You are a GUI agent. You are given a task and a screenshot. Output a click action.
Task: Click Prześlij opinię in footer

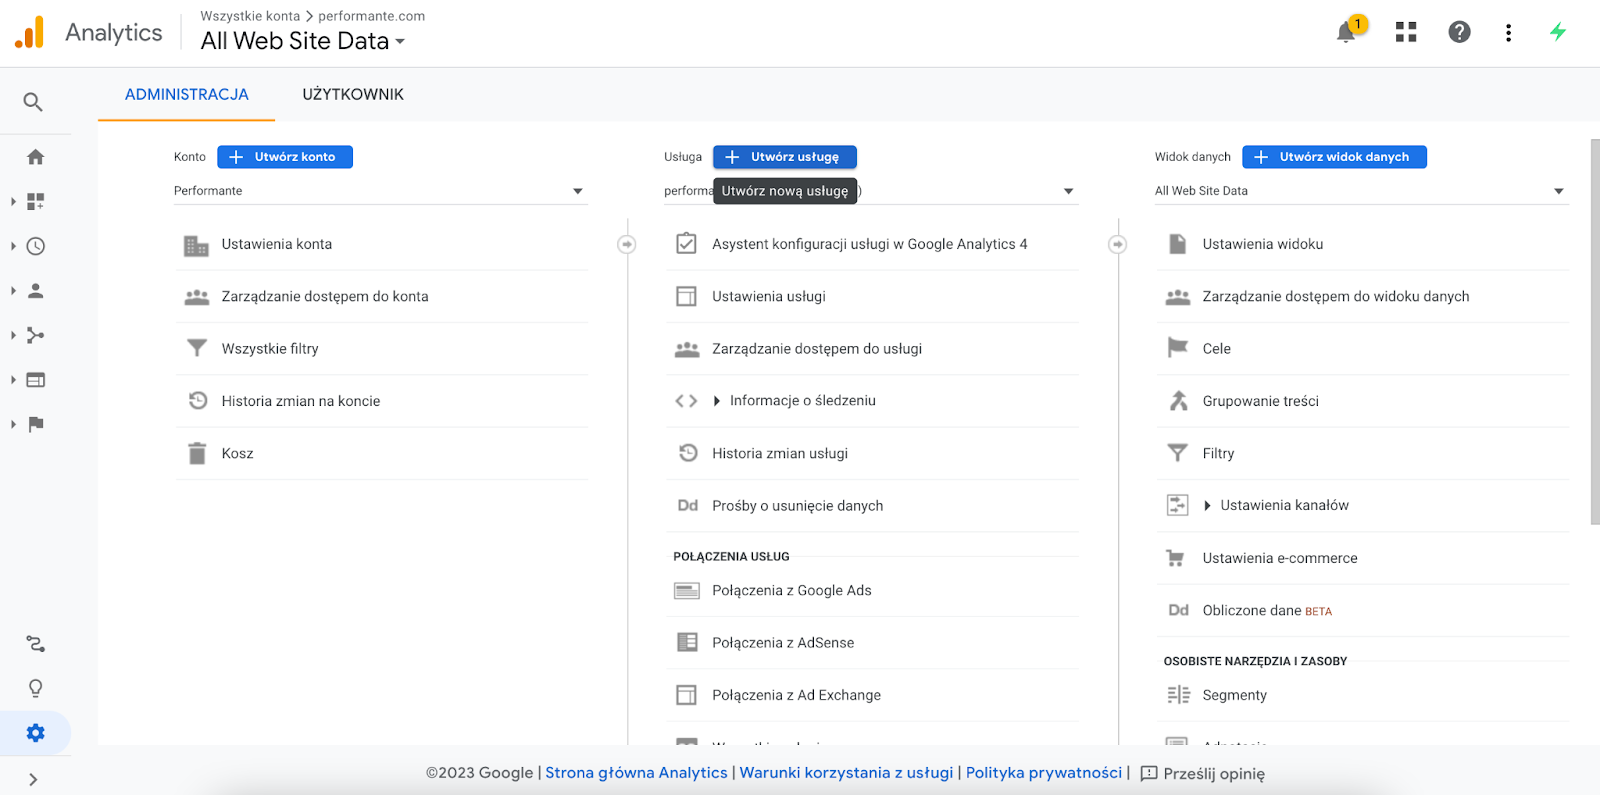1203,774
